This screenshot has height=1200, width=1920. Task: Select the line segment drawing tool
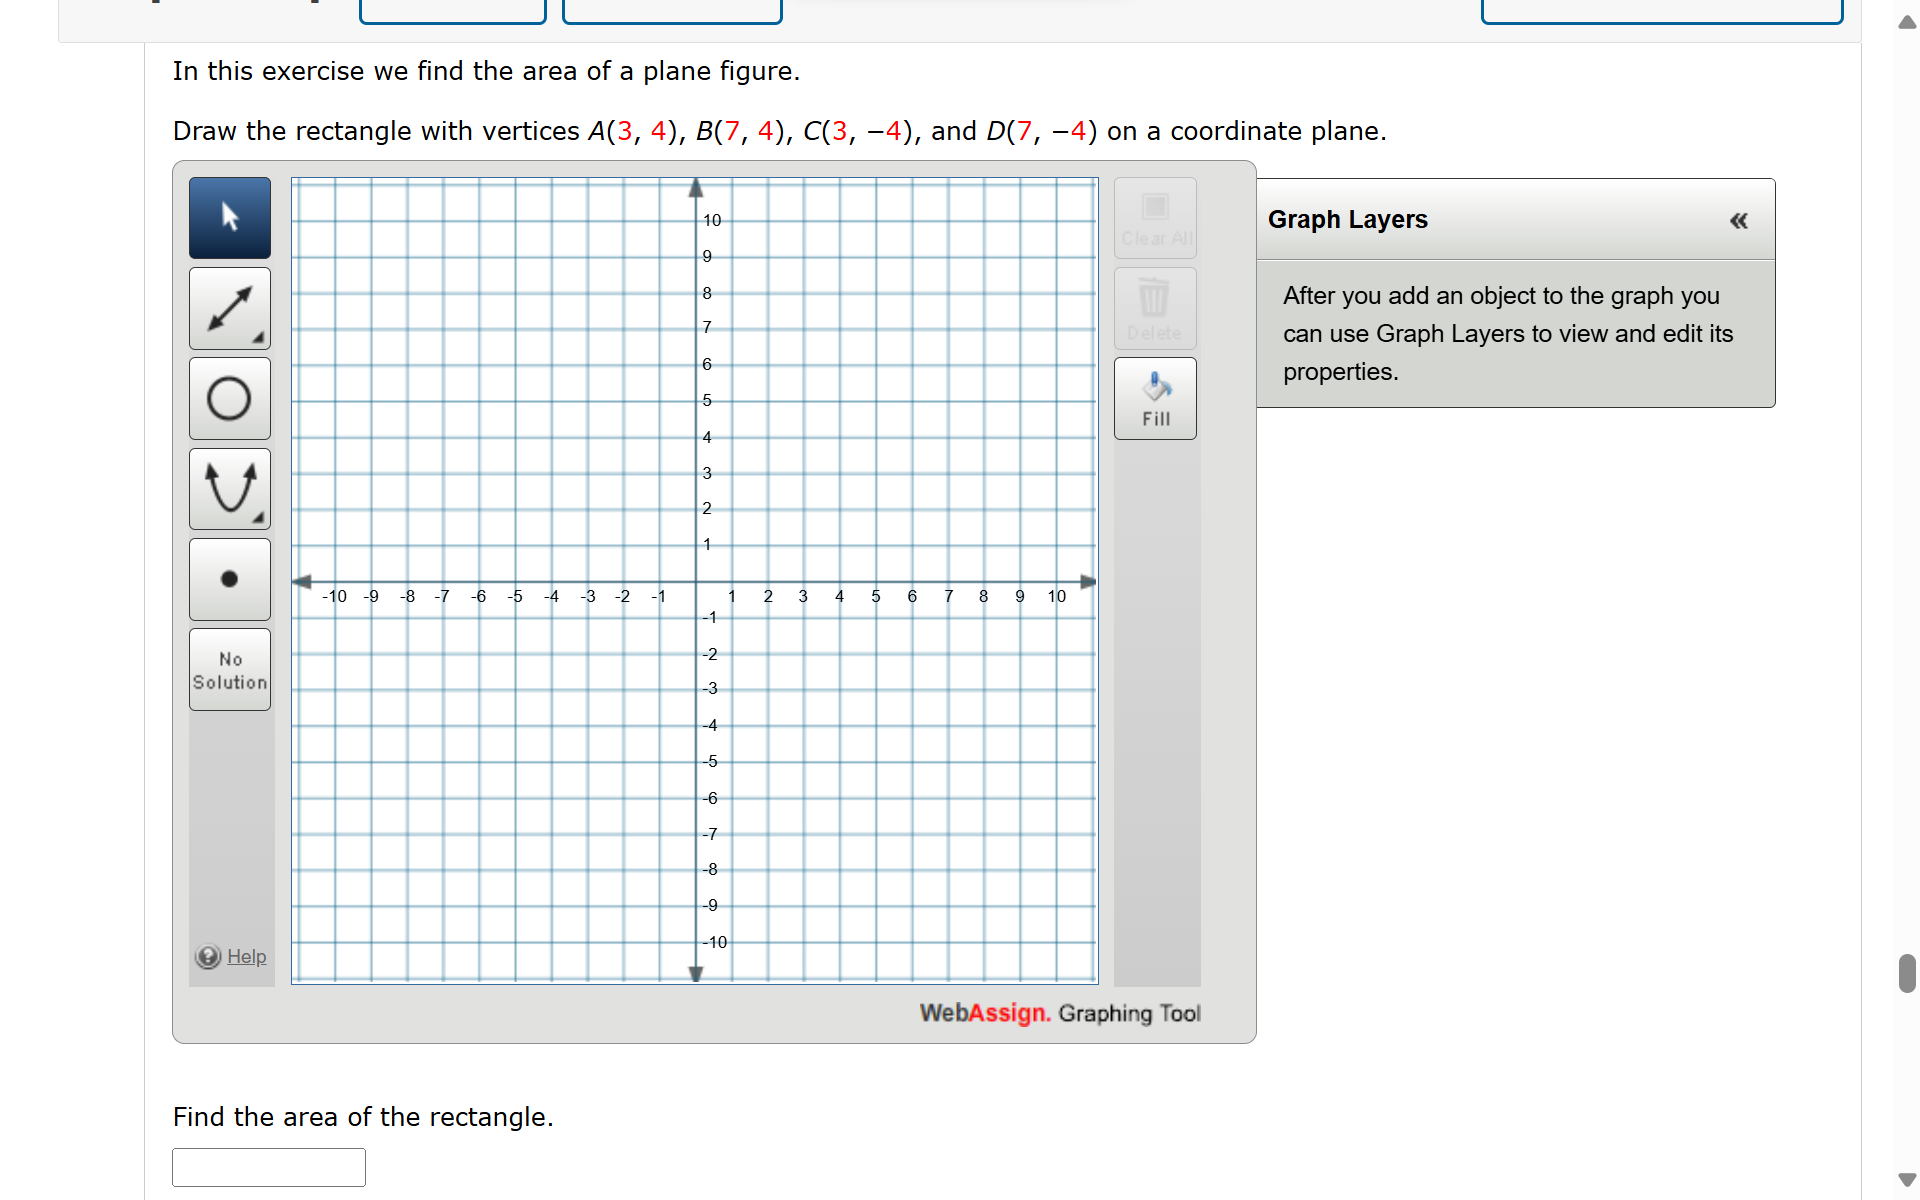(x=230, y=308)
